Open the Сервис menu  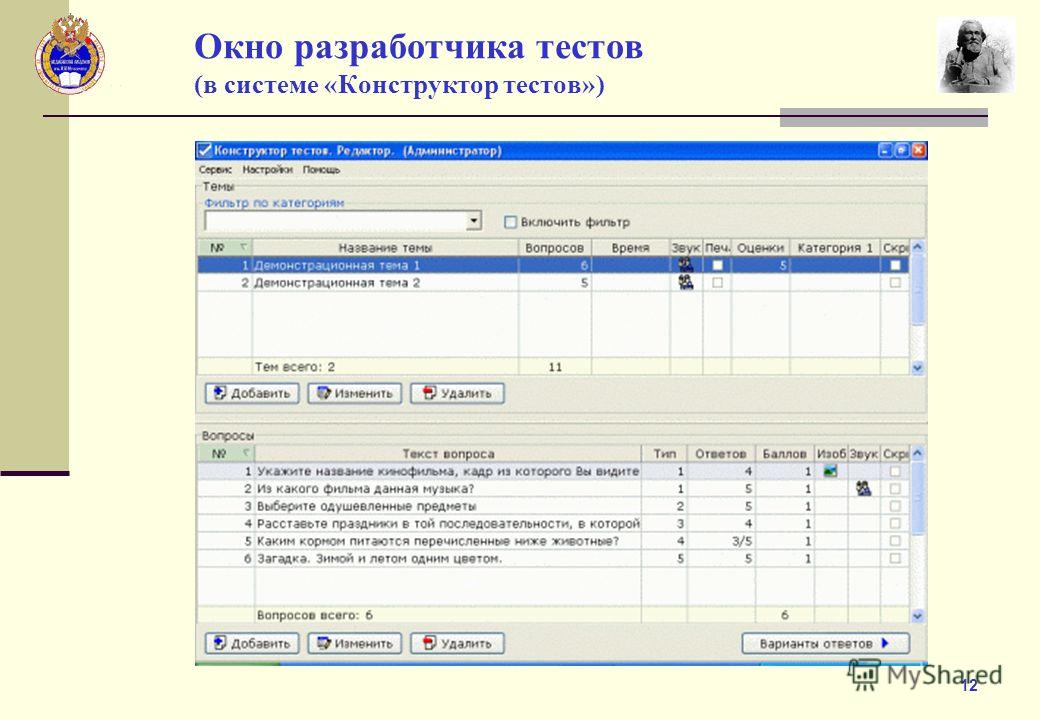pyautogui.click(x=216, y=170)
